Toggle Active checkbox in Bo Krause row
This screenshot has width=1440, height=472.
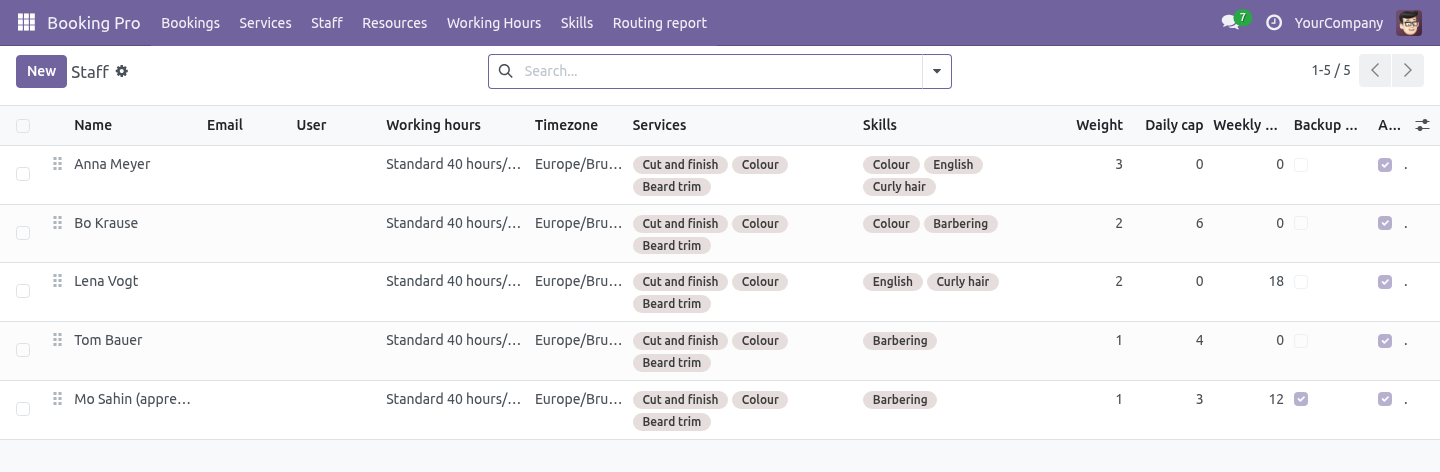click(x=1385, y=223)
